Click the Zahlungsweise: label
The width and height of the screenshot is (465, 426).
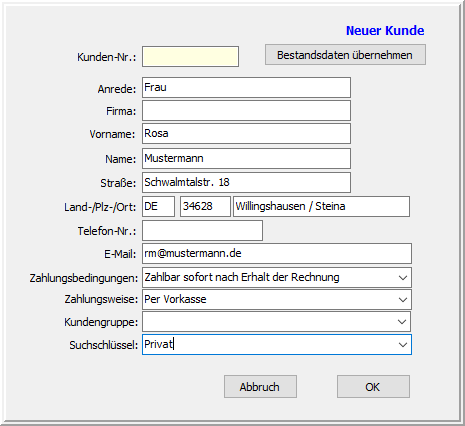pyautogui.click(x=101, y=299)
